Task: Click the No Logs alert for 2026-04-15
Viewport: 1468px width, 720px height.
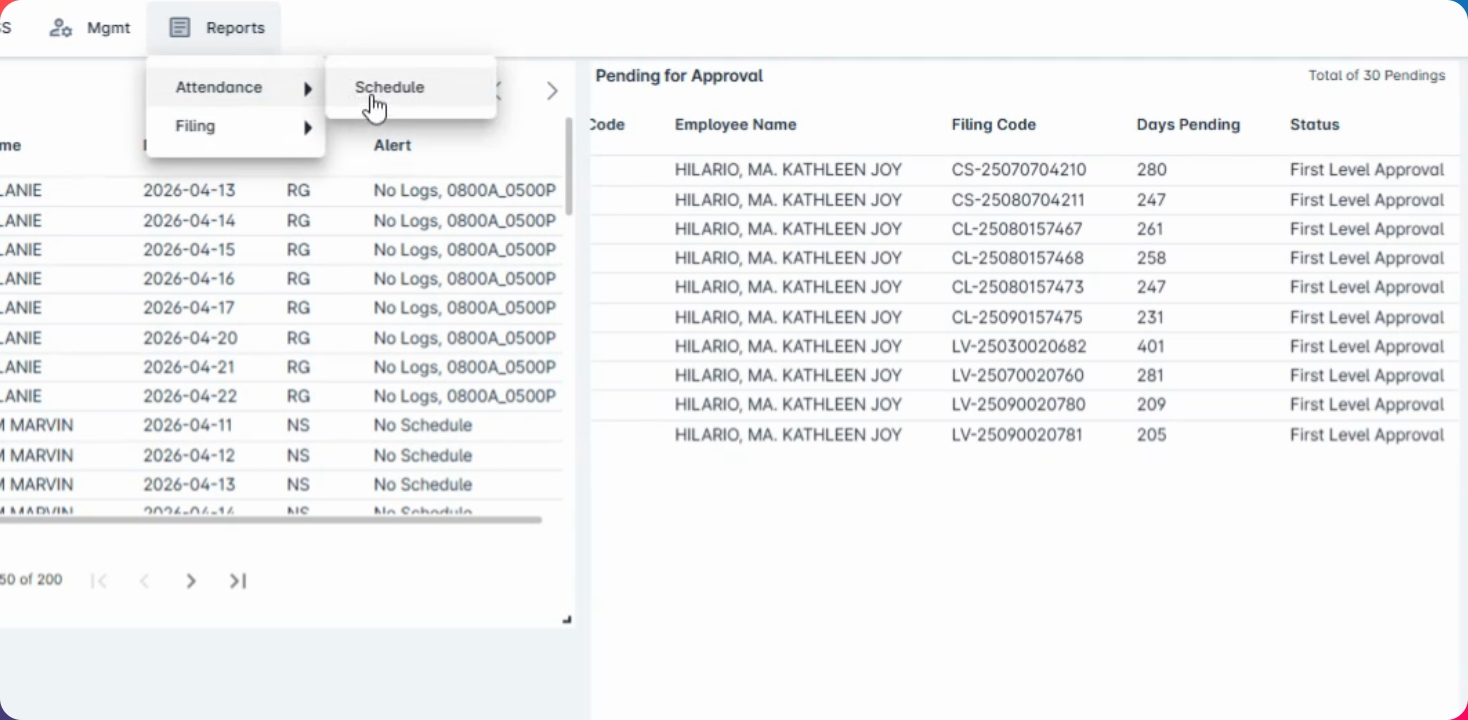Action: (x=465, y=249)
